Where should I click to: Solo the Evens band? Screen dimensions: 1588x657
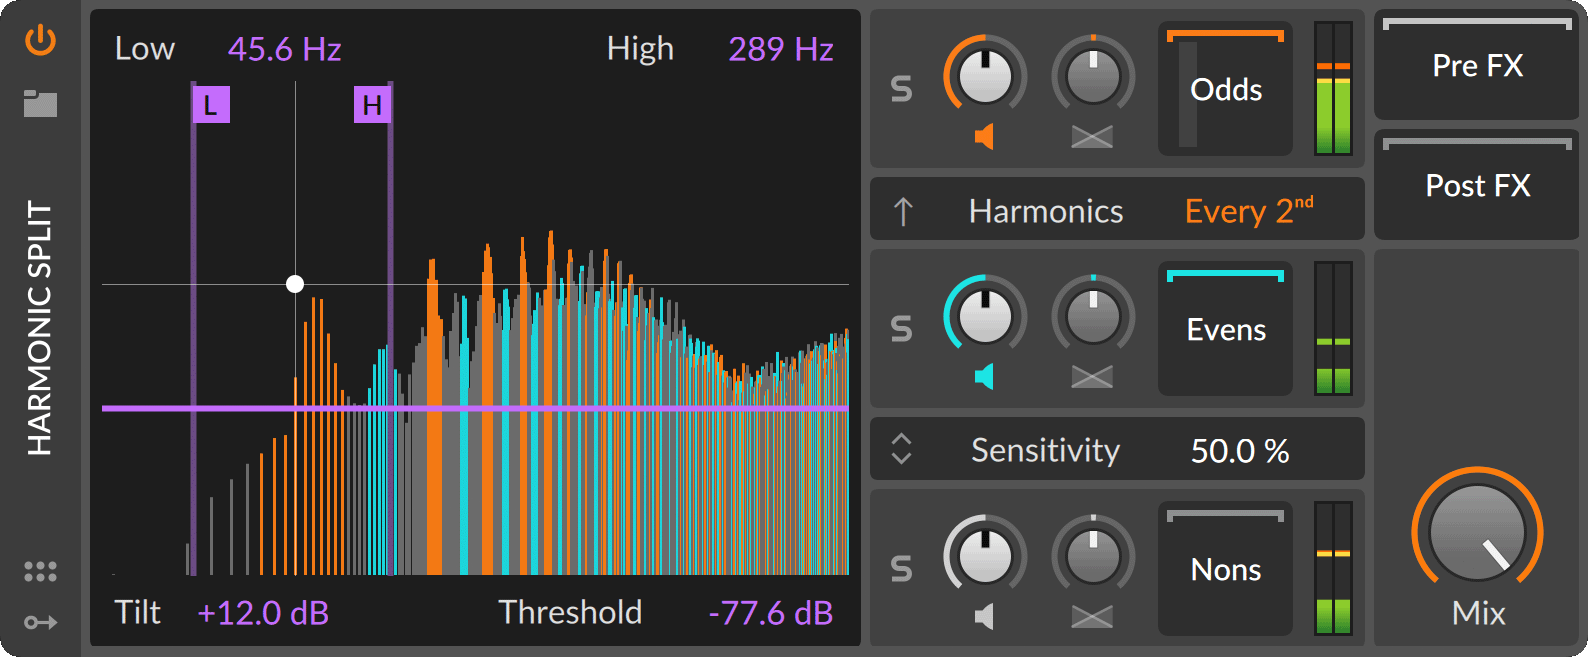pos(901,329)
